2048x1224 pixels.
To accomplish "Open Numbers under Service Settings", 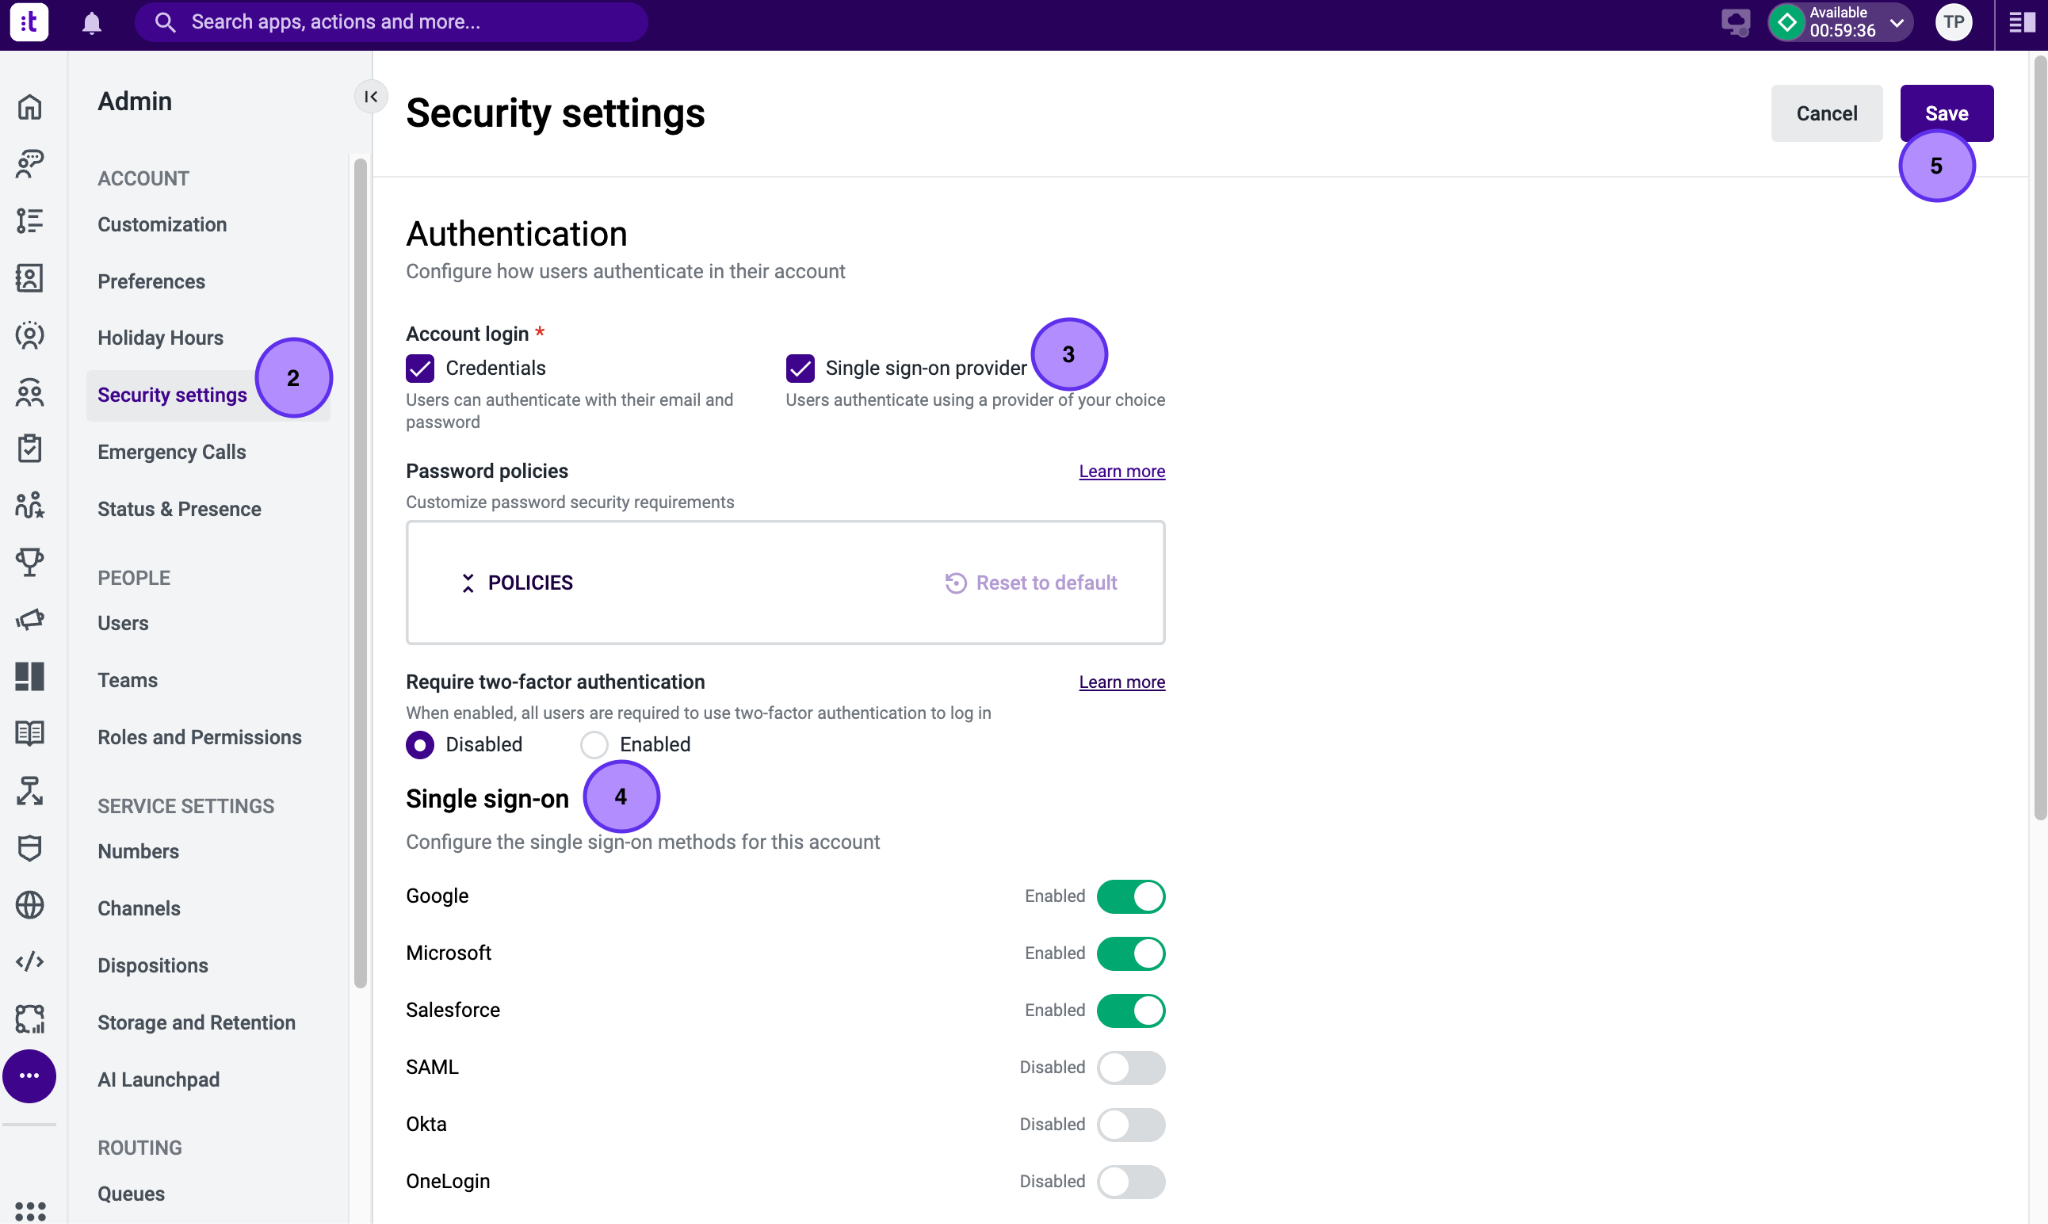I will tap(138, 851).
